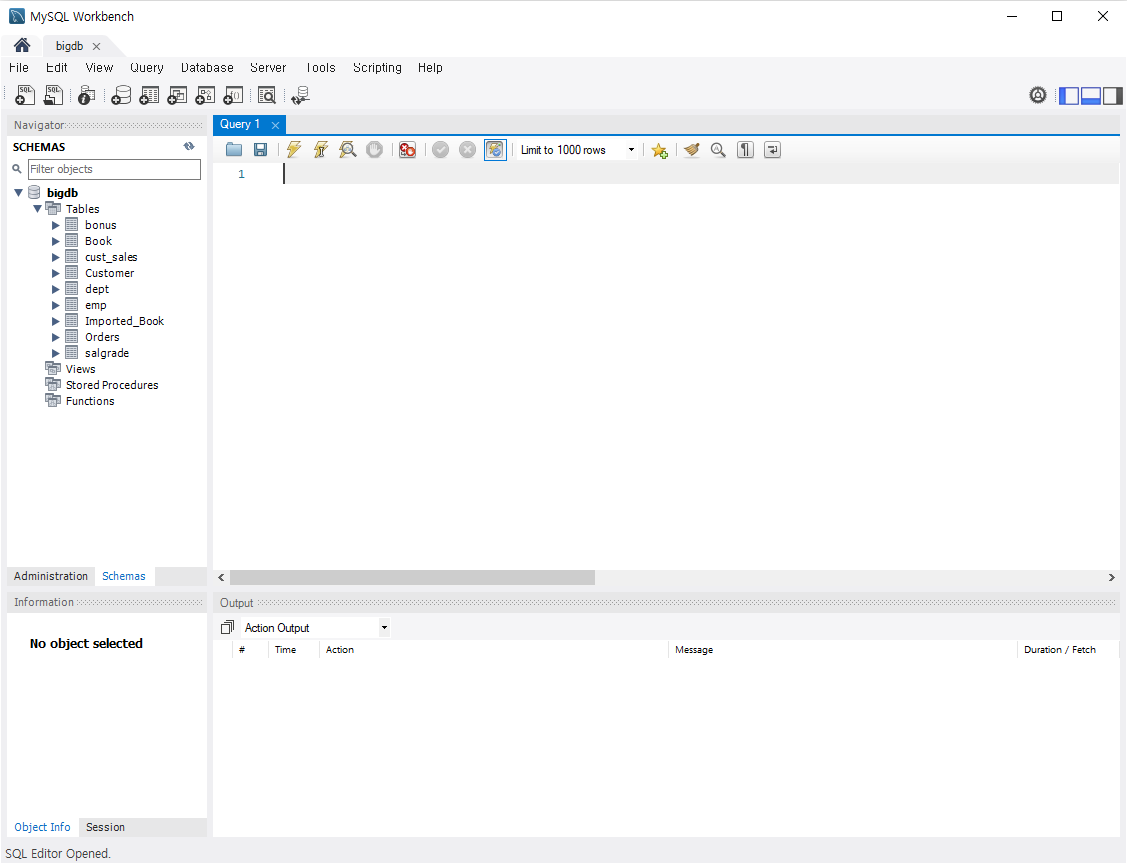Toggle the left sidebar panel visibility
Image resolution: width=1127 pixels, height=863 pixels.
[1069, 95]
